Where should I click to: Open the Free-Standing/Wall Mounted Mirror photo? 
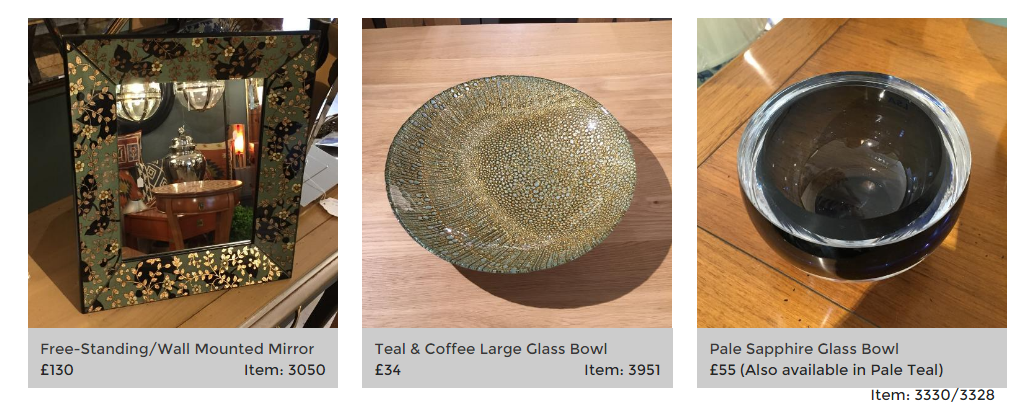(182, 173)
